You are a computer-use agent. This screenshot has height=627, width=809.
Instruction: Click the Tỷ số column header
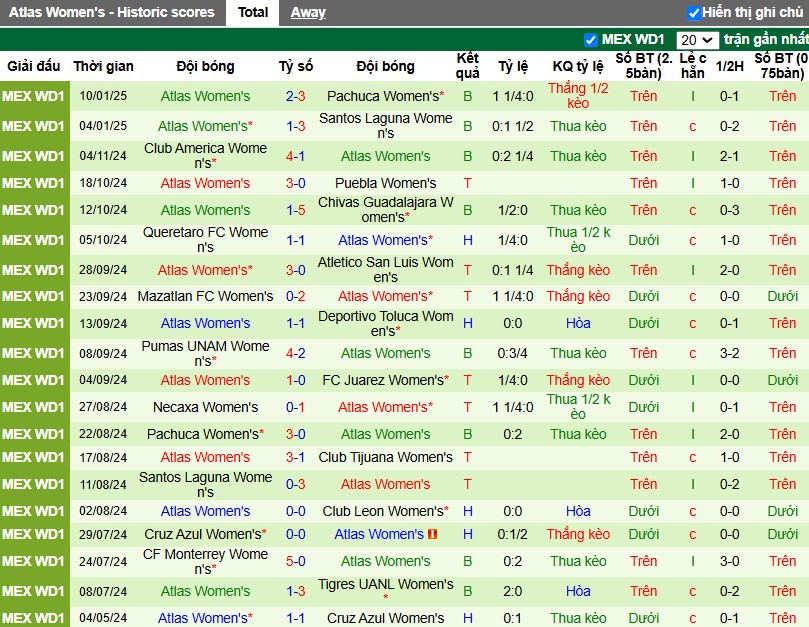pos(296,66)
